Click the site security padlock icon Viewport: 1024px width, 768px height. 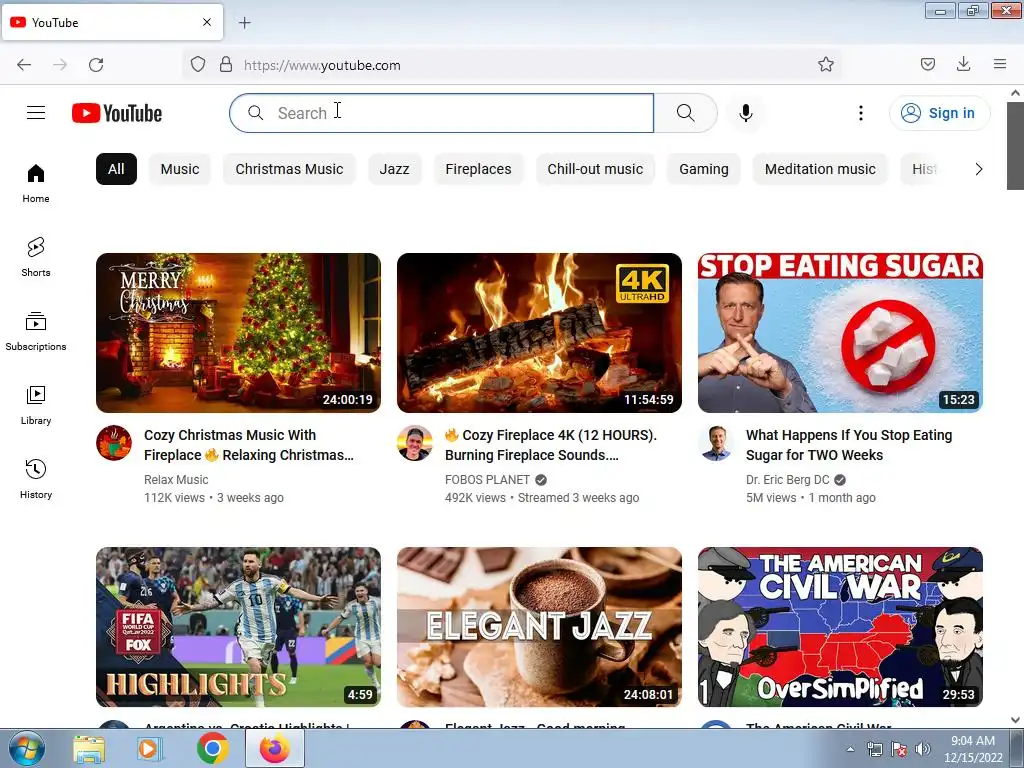[226, 65]
